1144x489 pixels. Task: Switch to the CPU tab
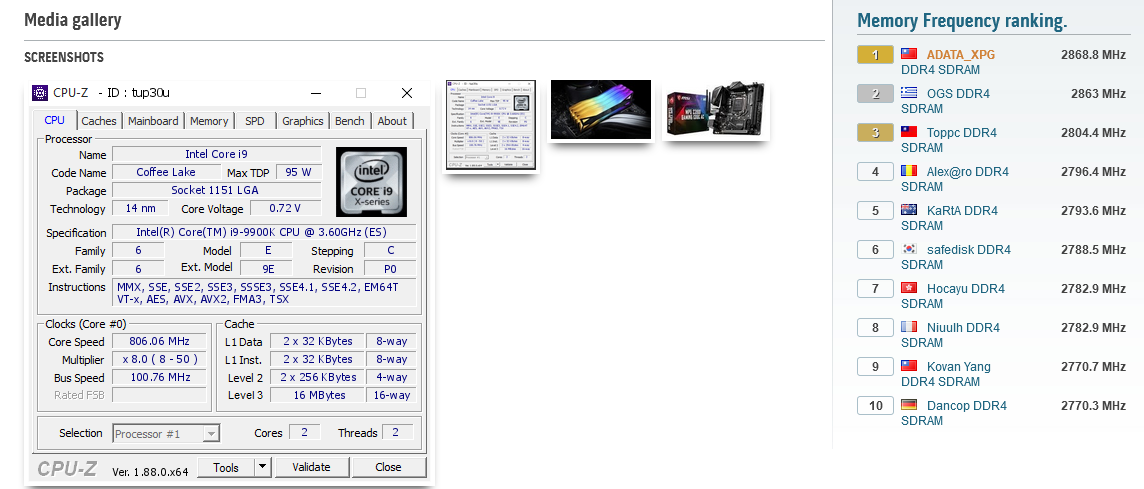pos(55,120)
